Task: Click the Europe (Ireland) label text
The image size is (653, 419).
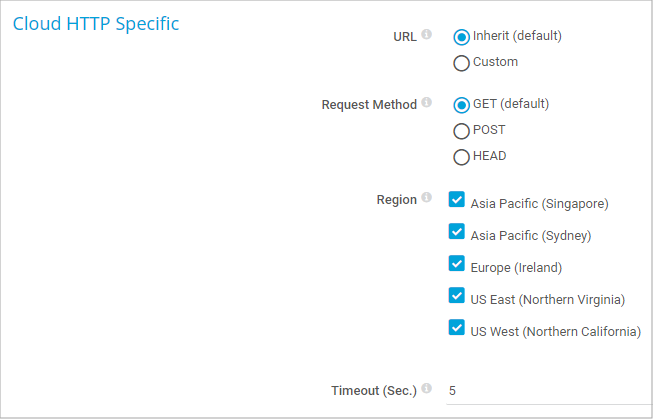Action: click(519, 267)
